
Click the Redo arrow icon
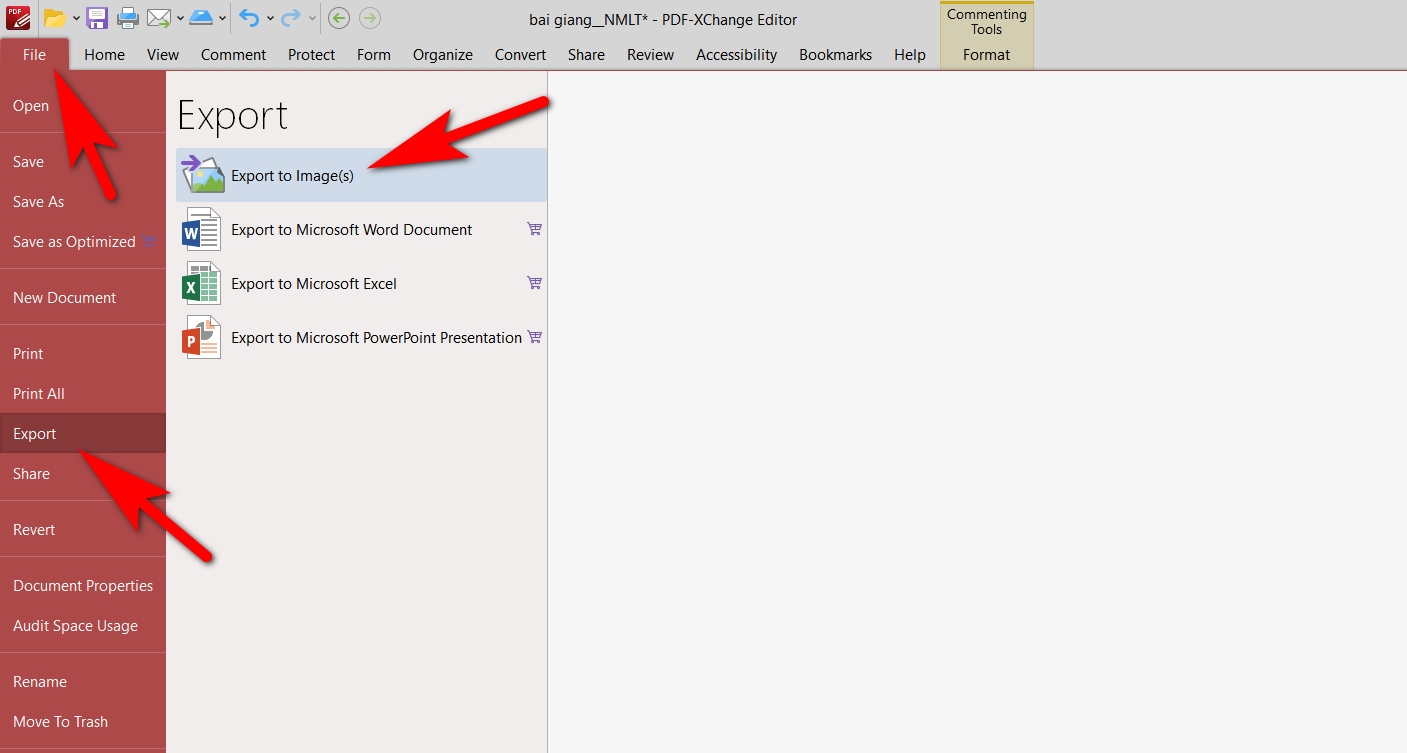pos(291,18)
